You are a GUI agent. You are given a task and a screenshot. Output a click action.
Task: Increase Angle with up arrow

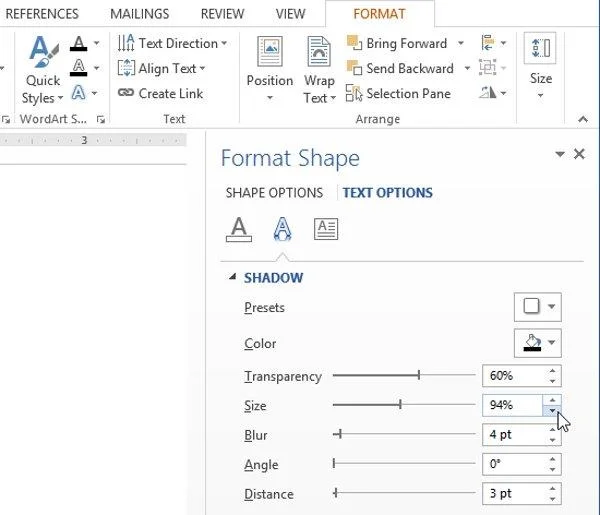(552, 459)
